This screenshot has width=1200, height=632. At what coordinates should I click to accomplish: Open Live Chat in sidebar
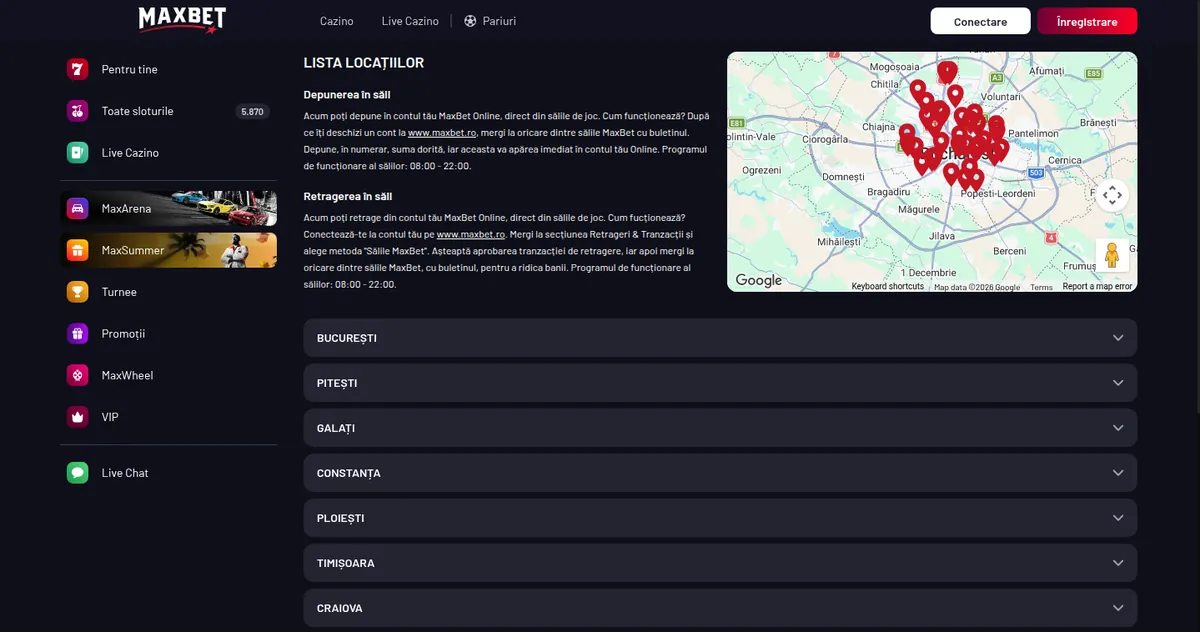point(125,473)
